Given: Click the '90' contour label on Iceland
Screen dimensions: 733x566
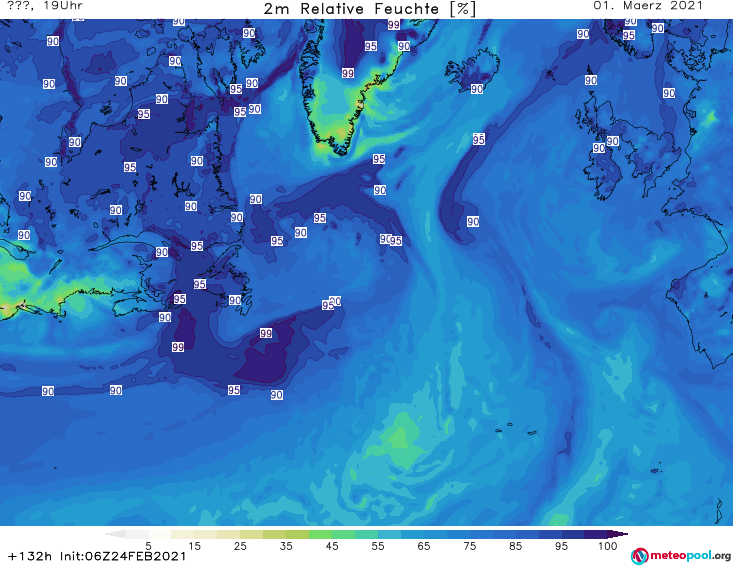Looking at the screenshot, I should click(x=476, y=89).
